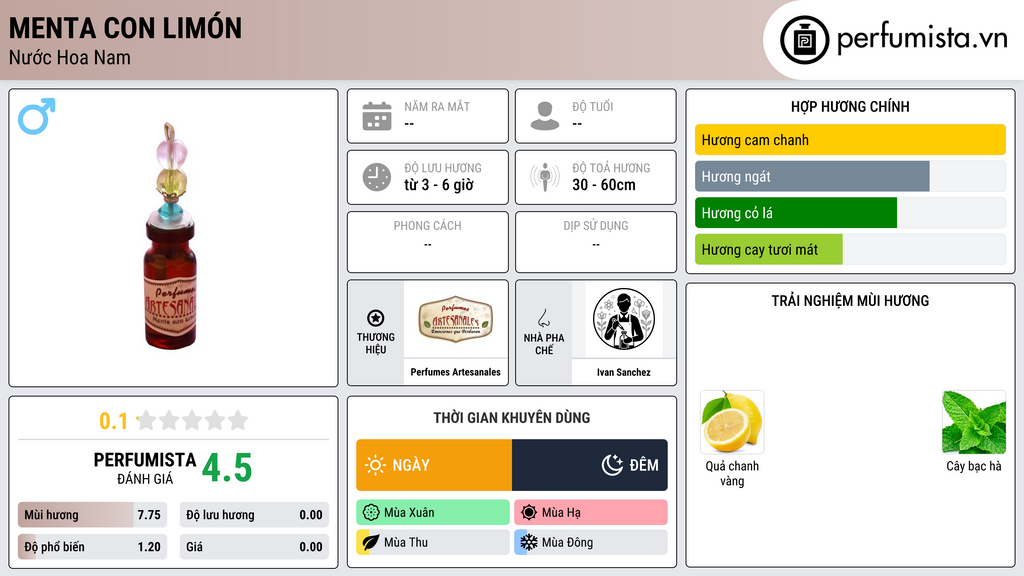The height and width of the screenshot is (576, 1024).
Task: Click the Mùa Đông season bar
Action: [591, 542]
